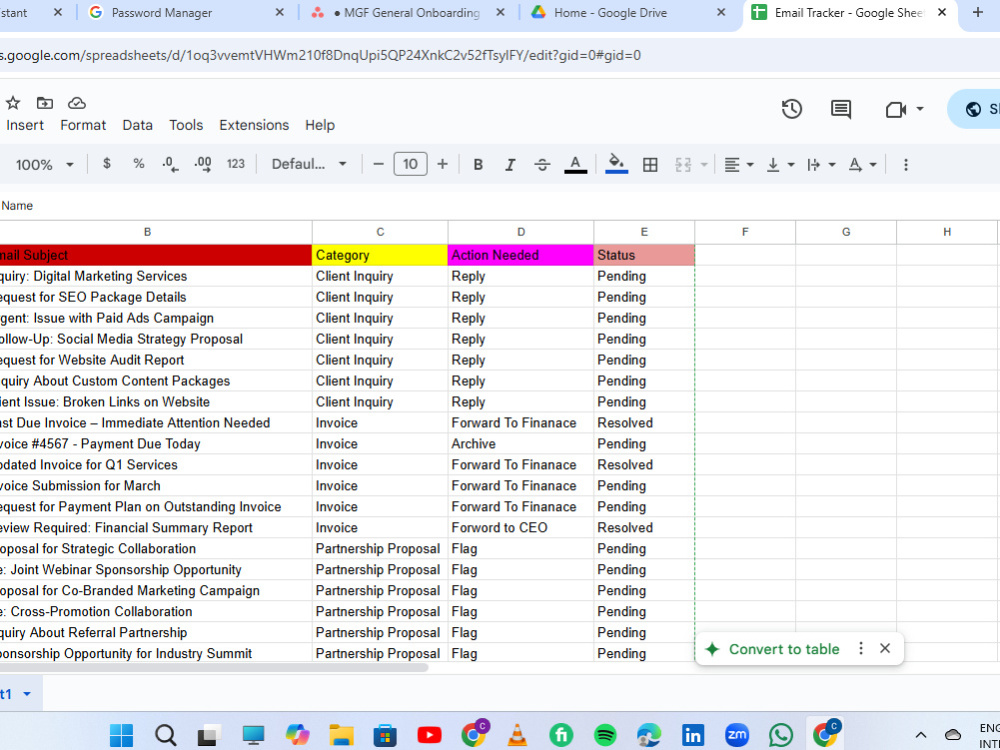Screen dimensions: 1000x750
Task: Click the video meeting camera icon
Action: (896, 110)
